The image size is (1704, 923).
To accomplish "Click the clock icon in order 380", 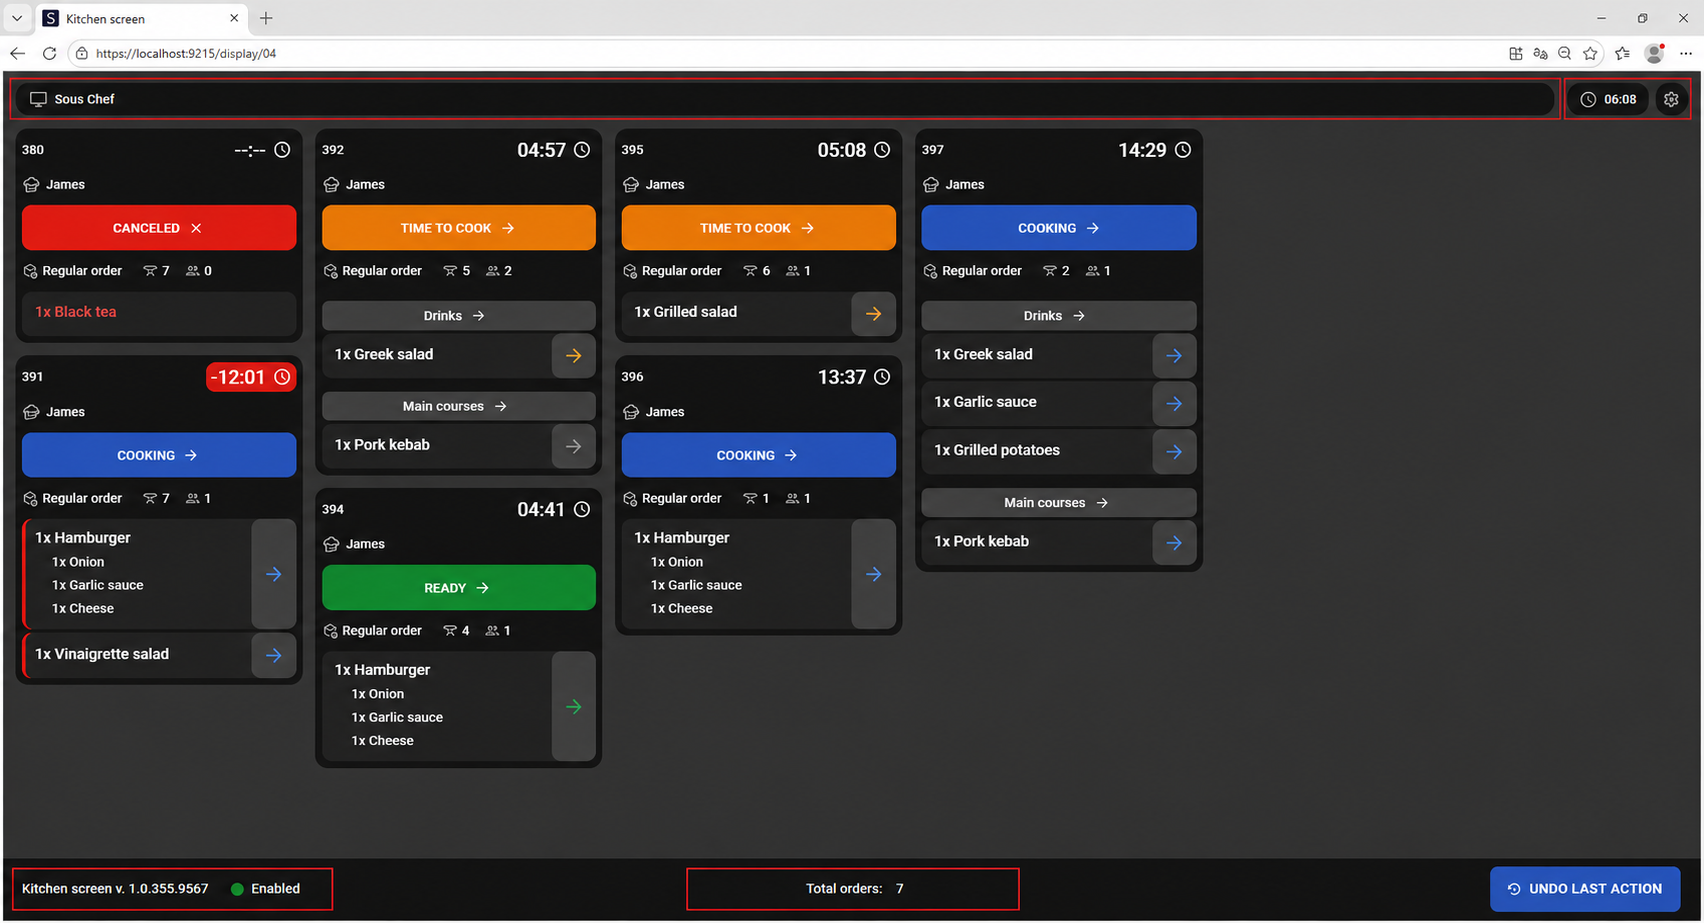I will click(x=282, y=150).
